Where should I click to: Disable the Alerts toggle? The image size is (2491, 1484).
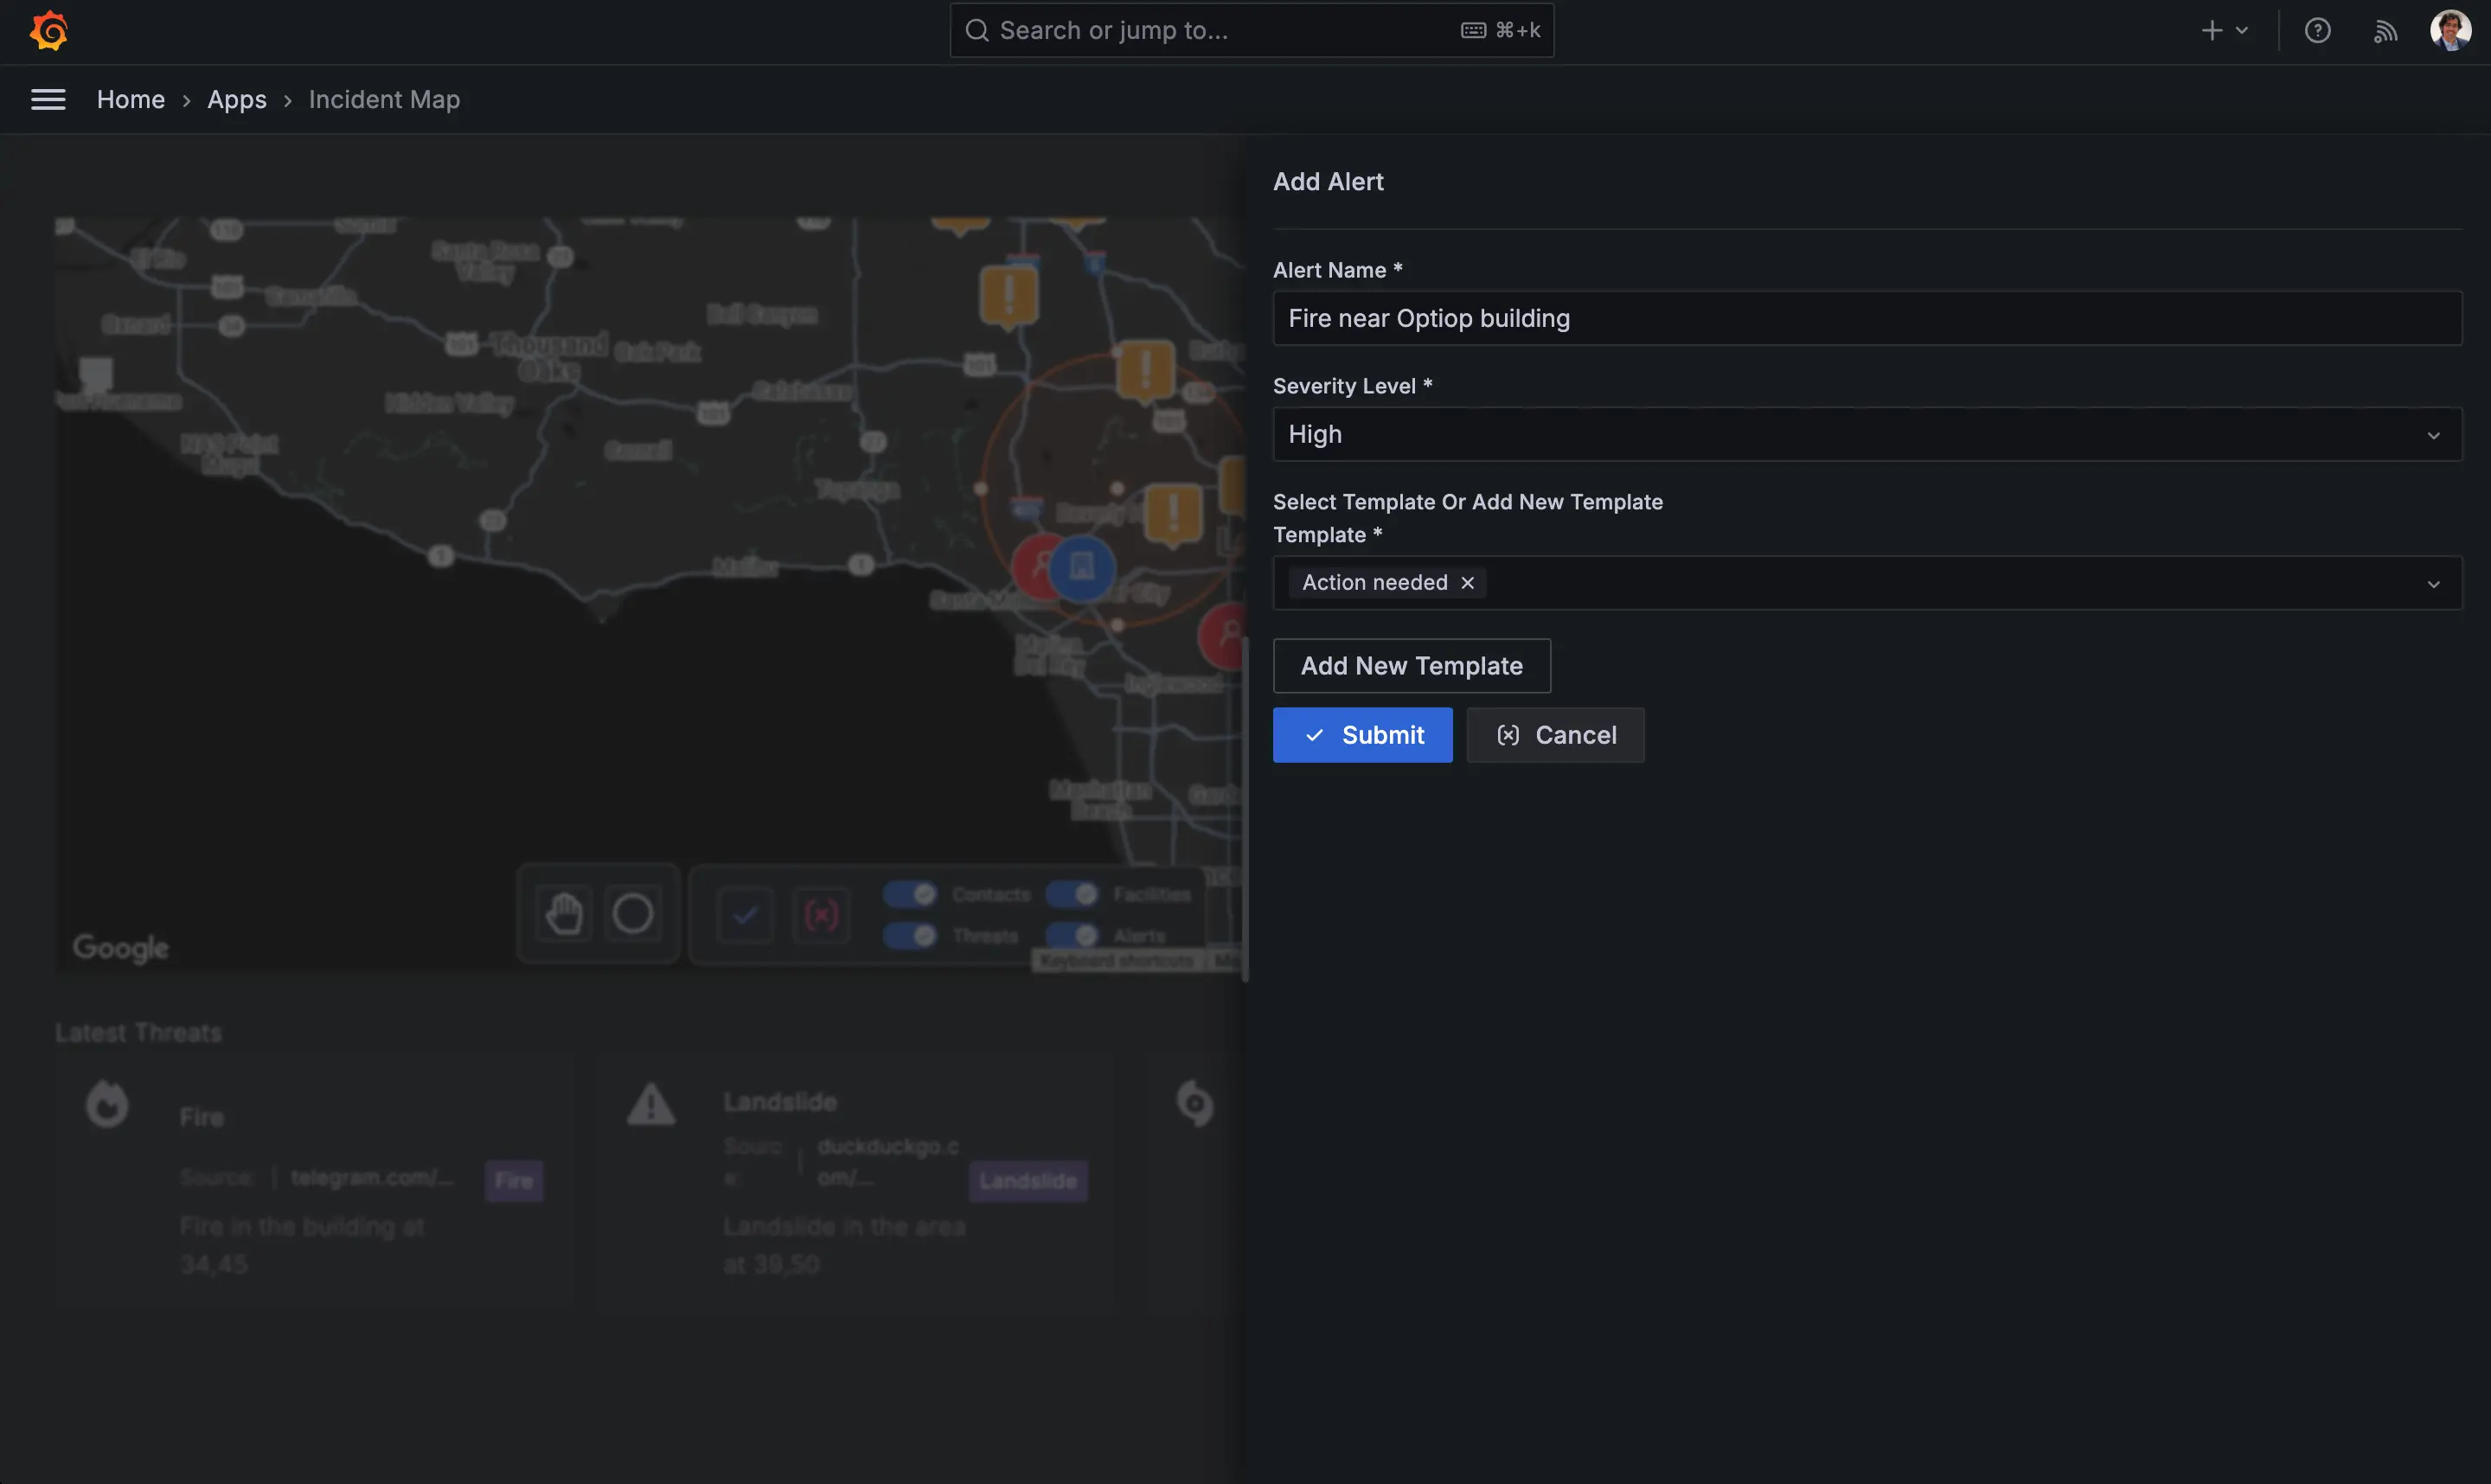pyautogui.click(x=1073, y=934)
